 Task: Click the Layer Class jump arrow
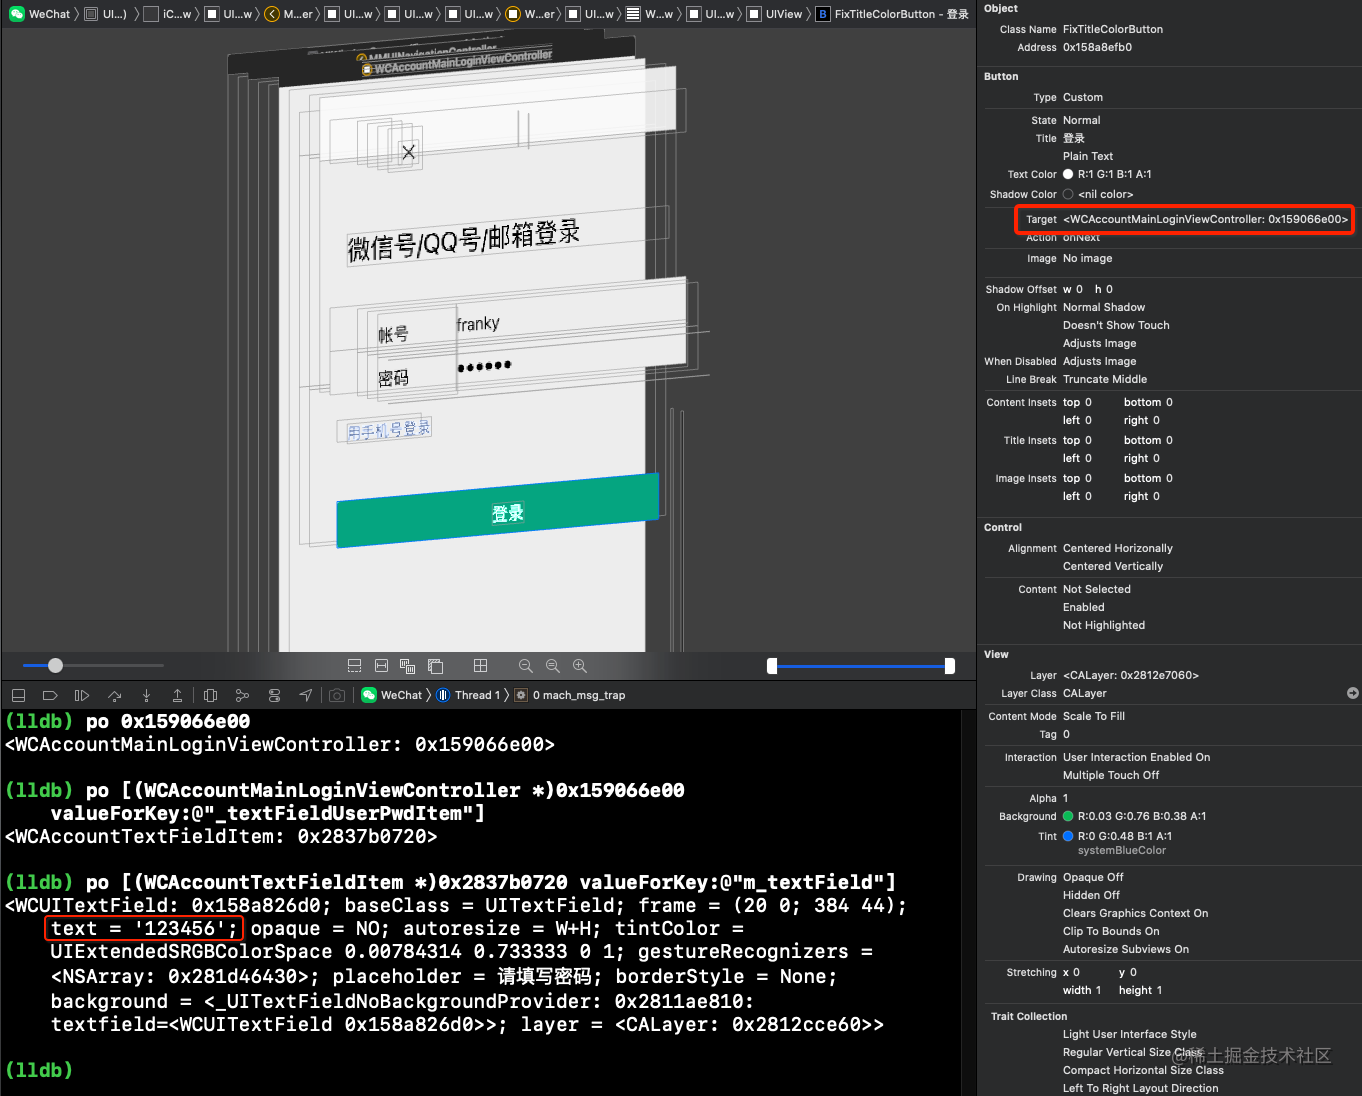pyautogui.click(x=1353, y=693)
